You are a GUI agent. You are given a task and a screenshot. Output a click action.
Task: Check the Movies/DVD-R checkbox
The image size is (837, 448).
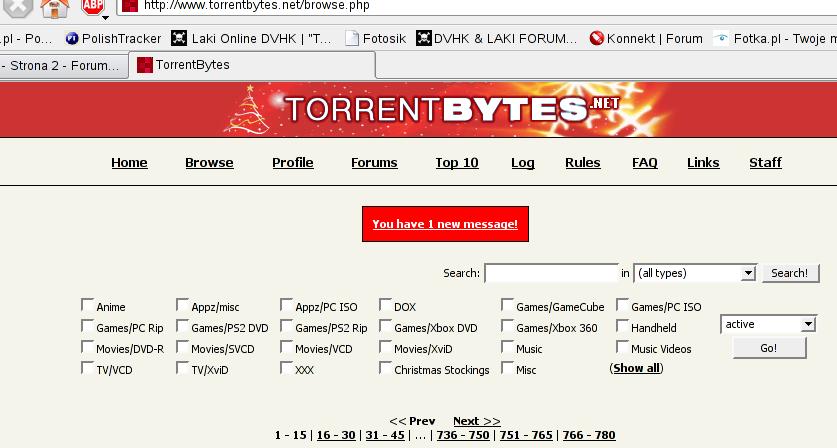click(x=87, y=347)
